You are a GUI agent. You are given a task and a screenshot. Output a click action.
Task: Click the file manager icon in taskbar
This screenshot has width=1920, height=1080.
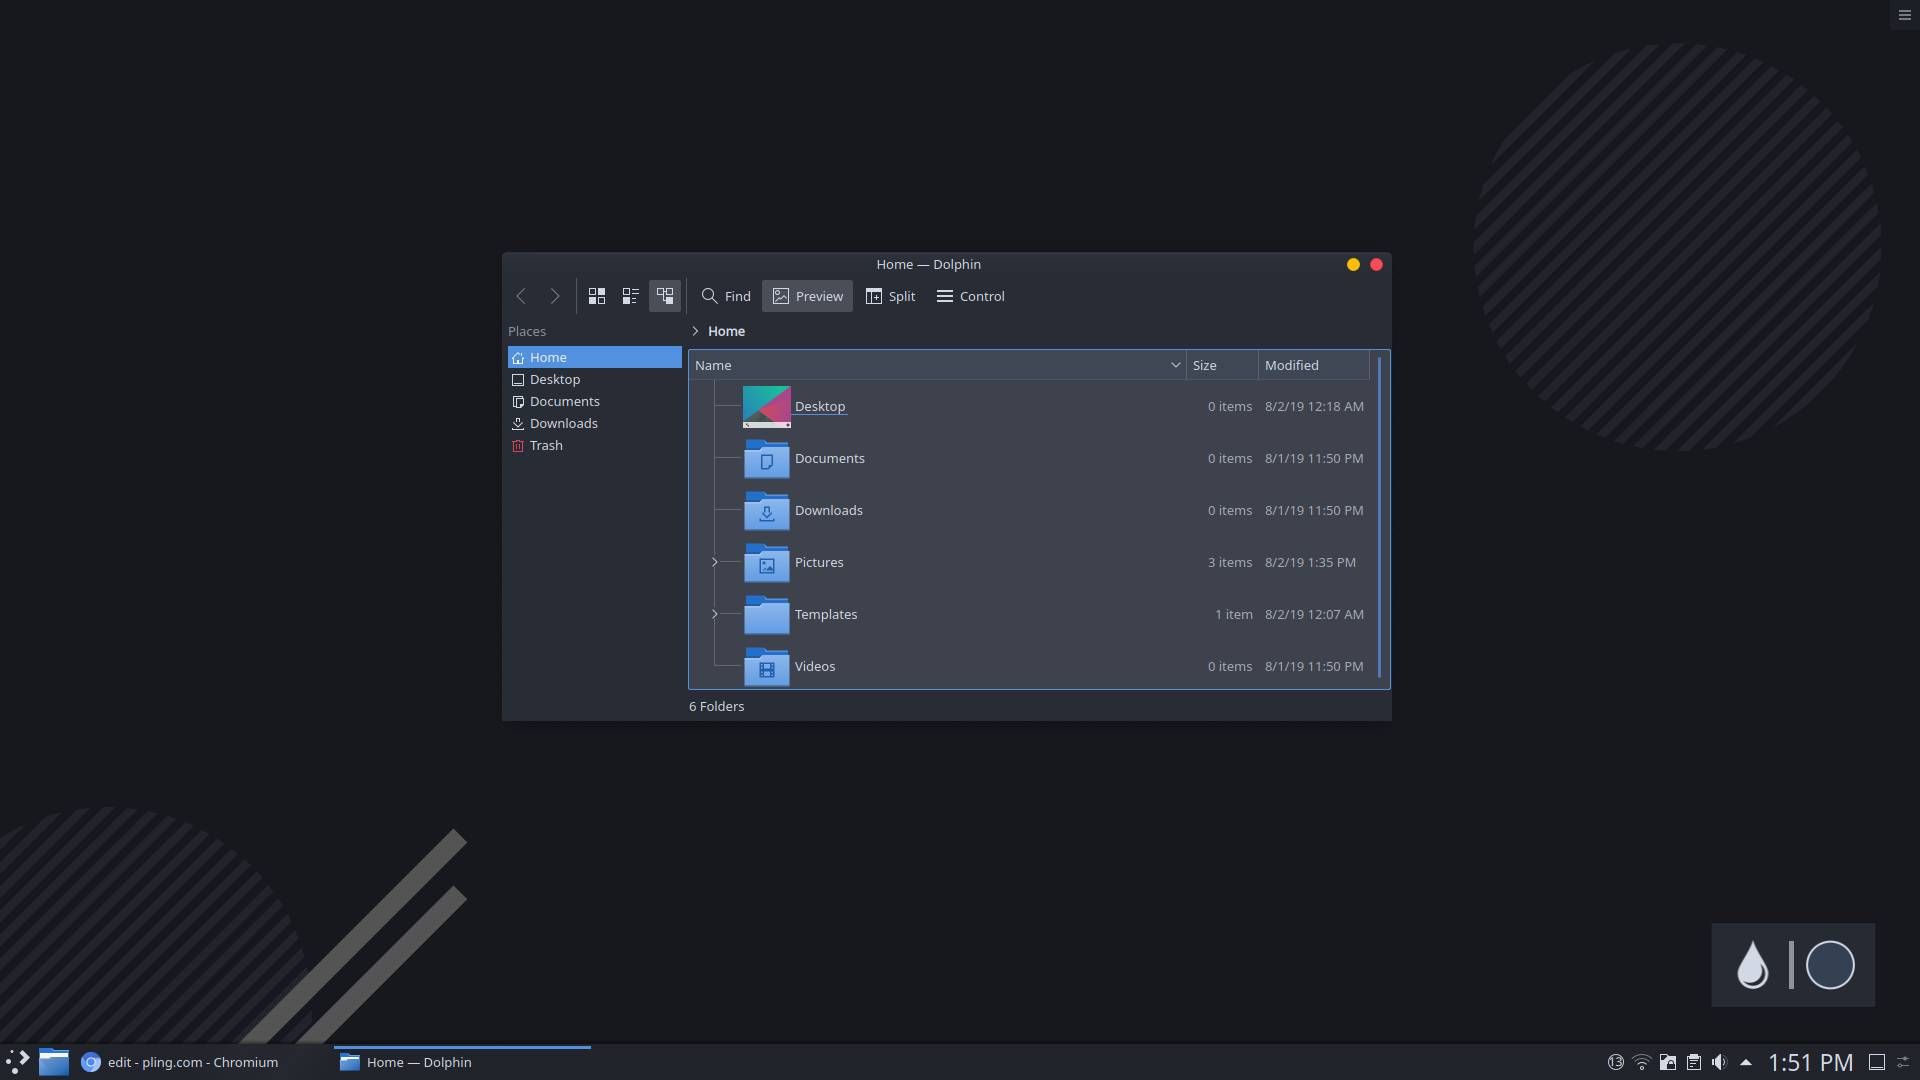click(x=54, y=1062)
